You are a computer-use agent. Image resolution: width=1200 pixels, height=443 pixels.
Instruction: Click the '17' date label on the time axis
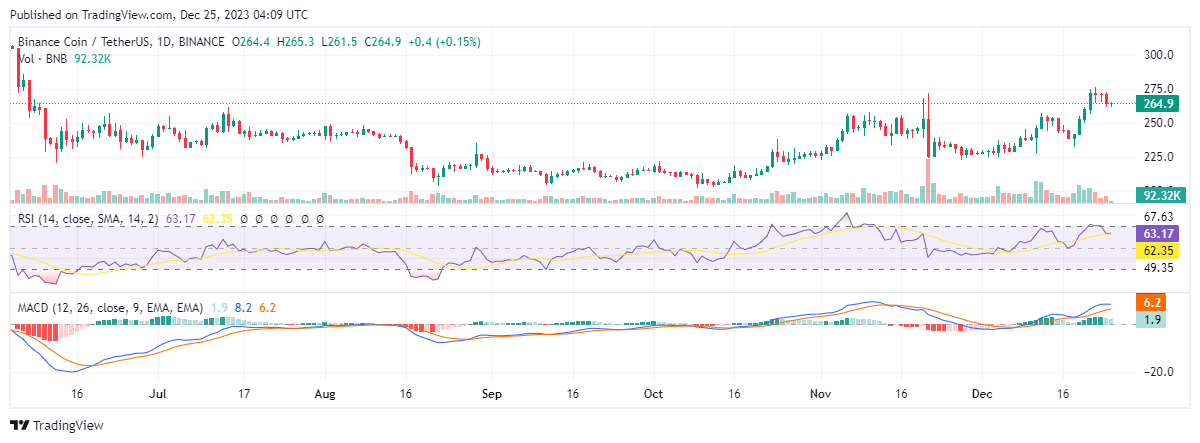[244, 395]
